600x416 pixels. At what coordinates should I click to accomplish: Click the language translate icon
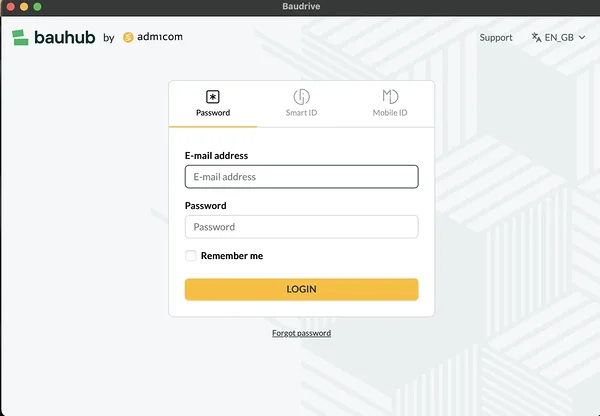[536, 38]
